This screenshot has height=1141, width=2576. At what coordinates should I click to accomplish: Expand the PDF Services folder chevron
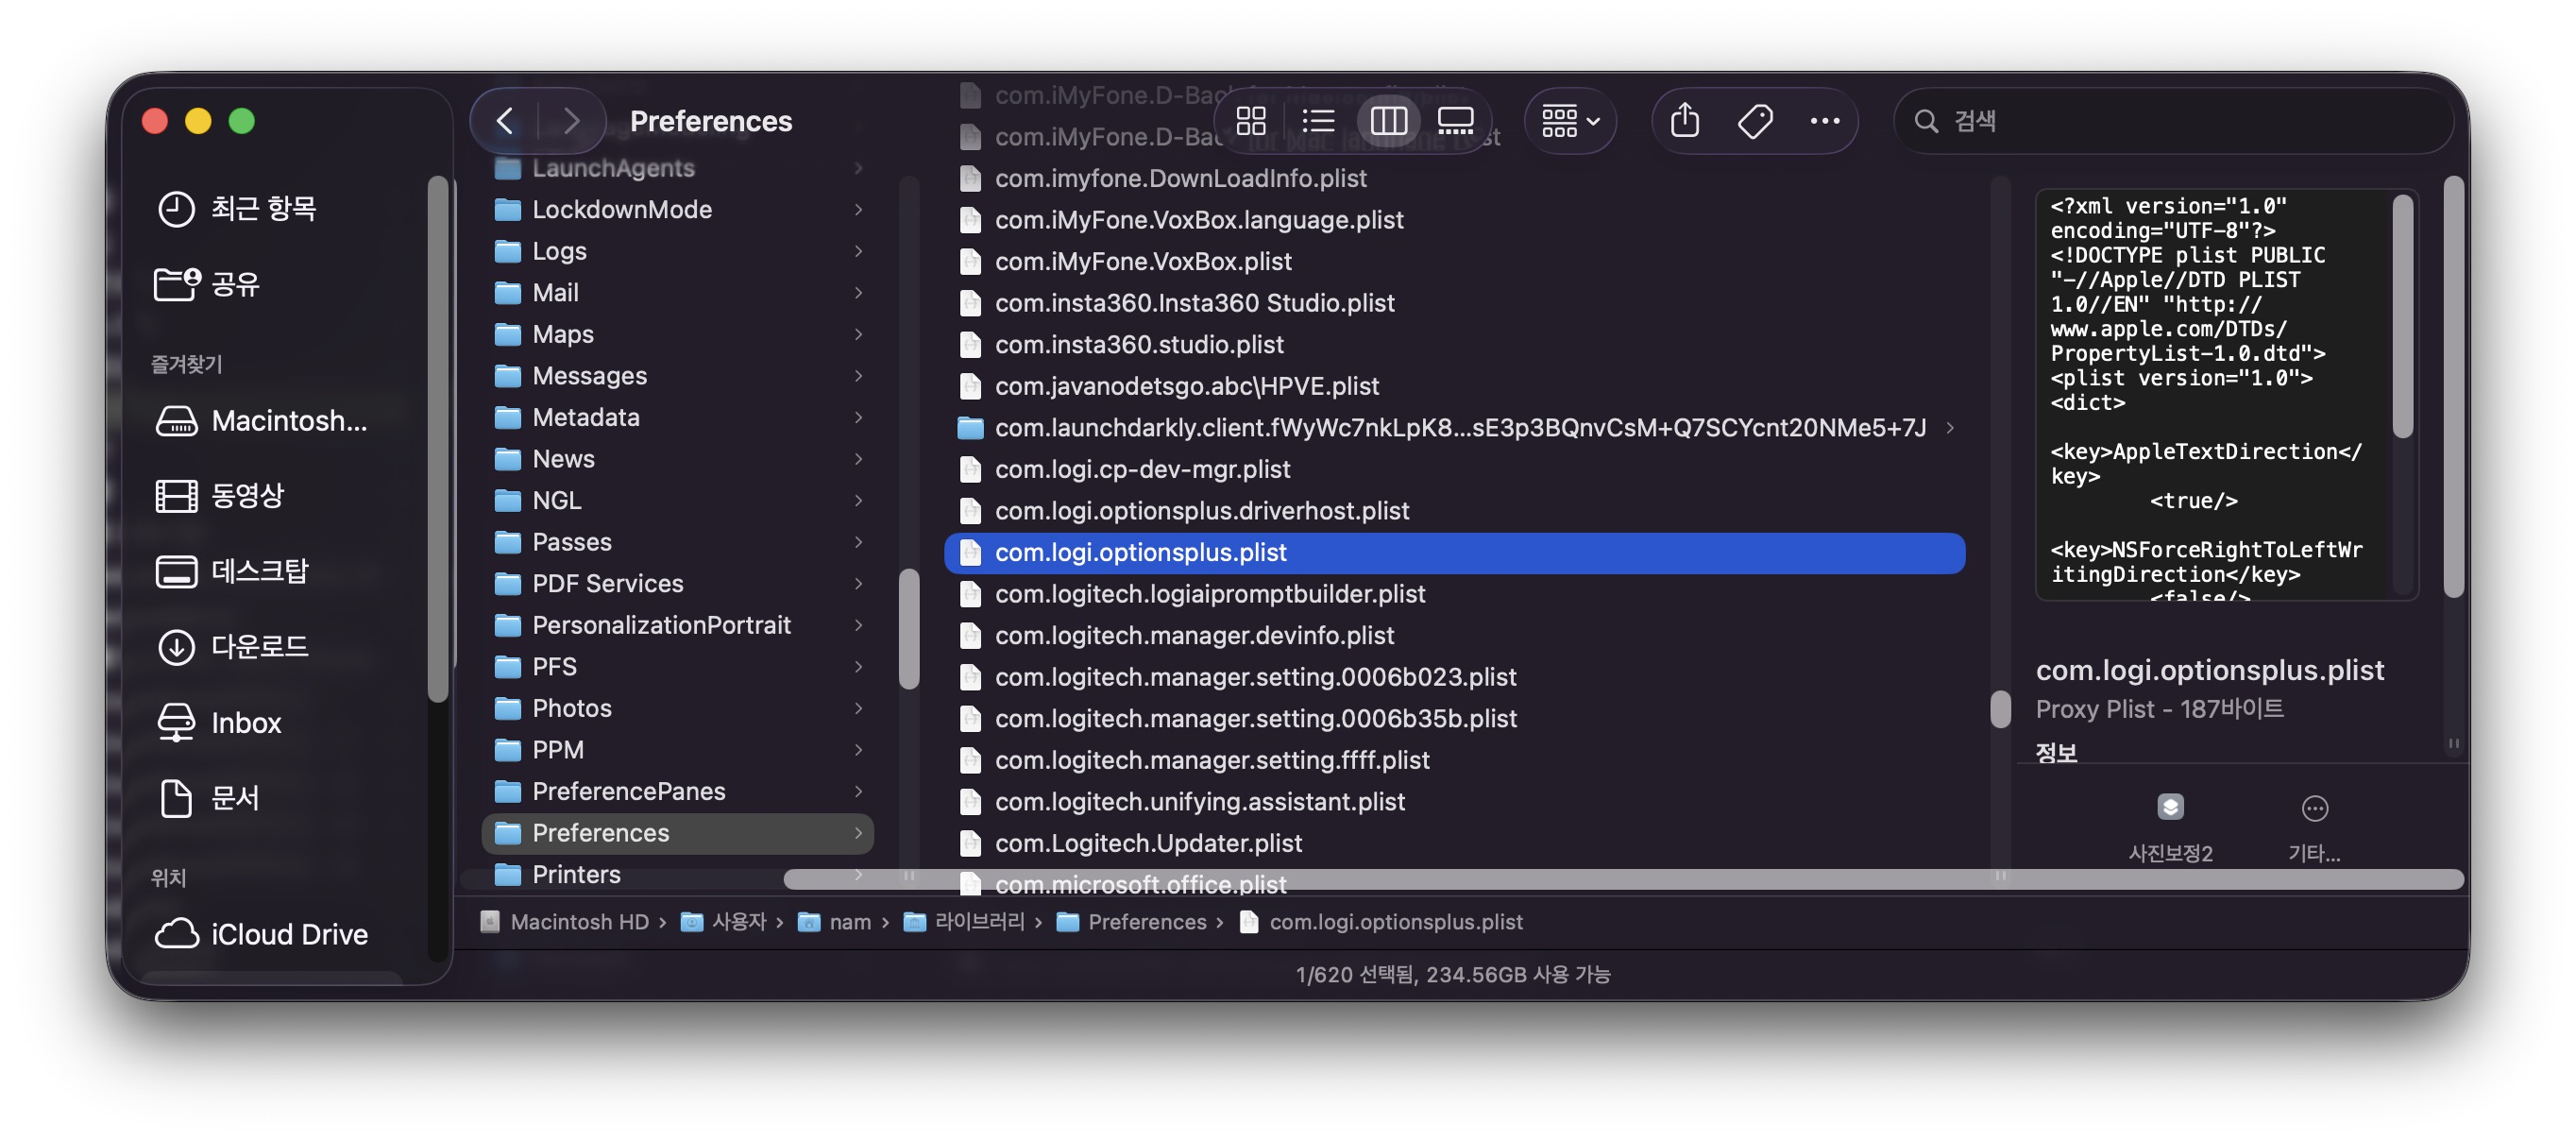858,583
